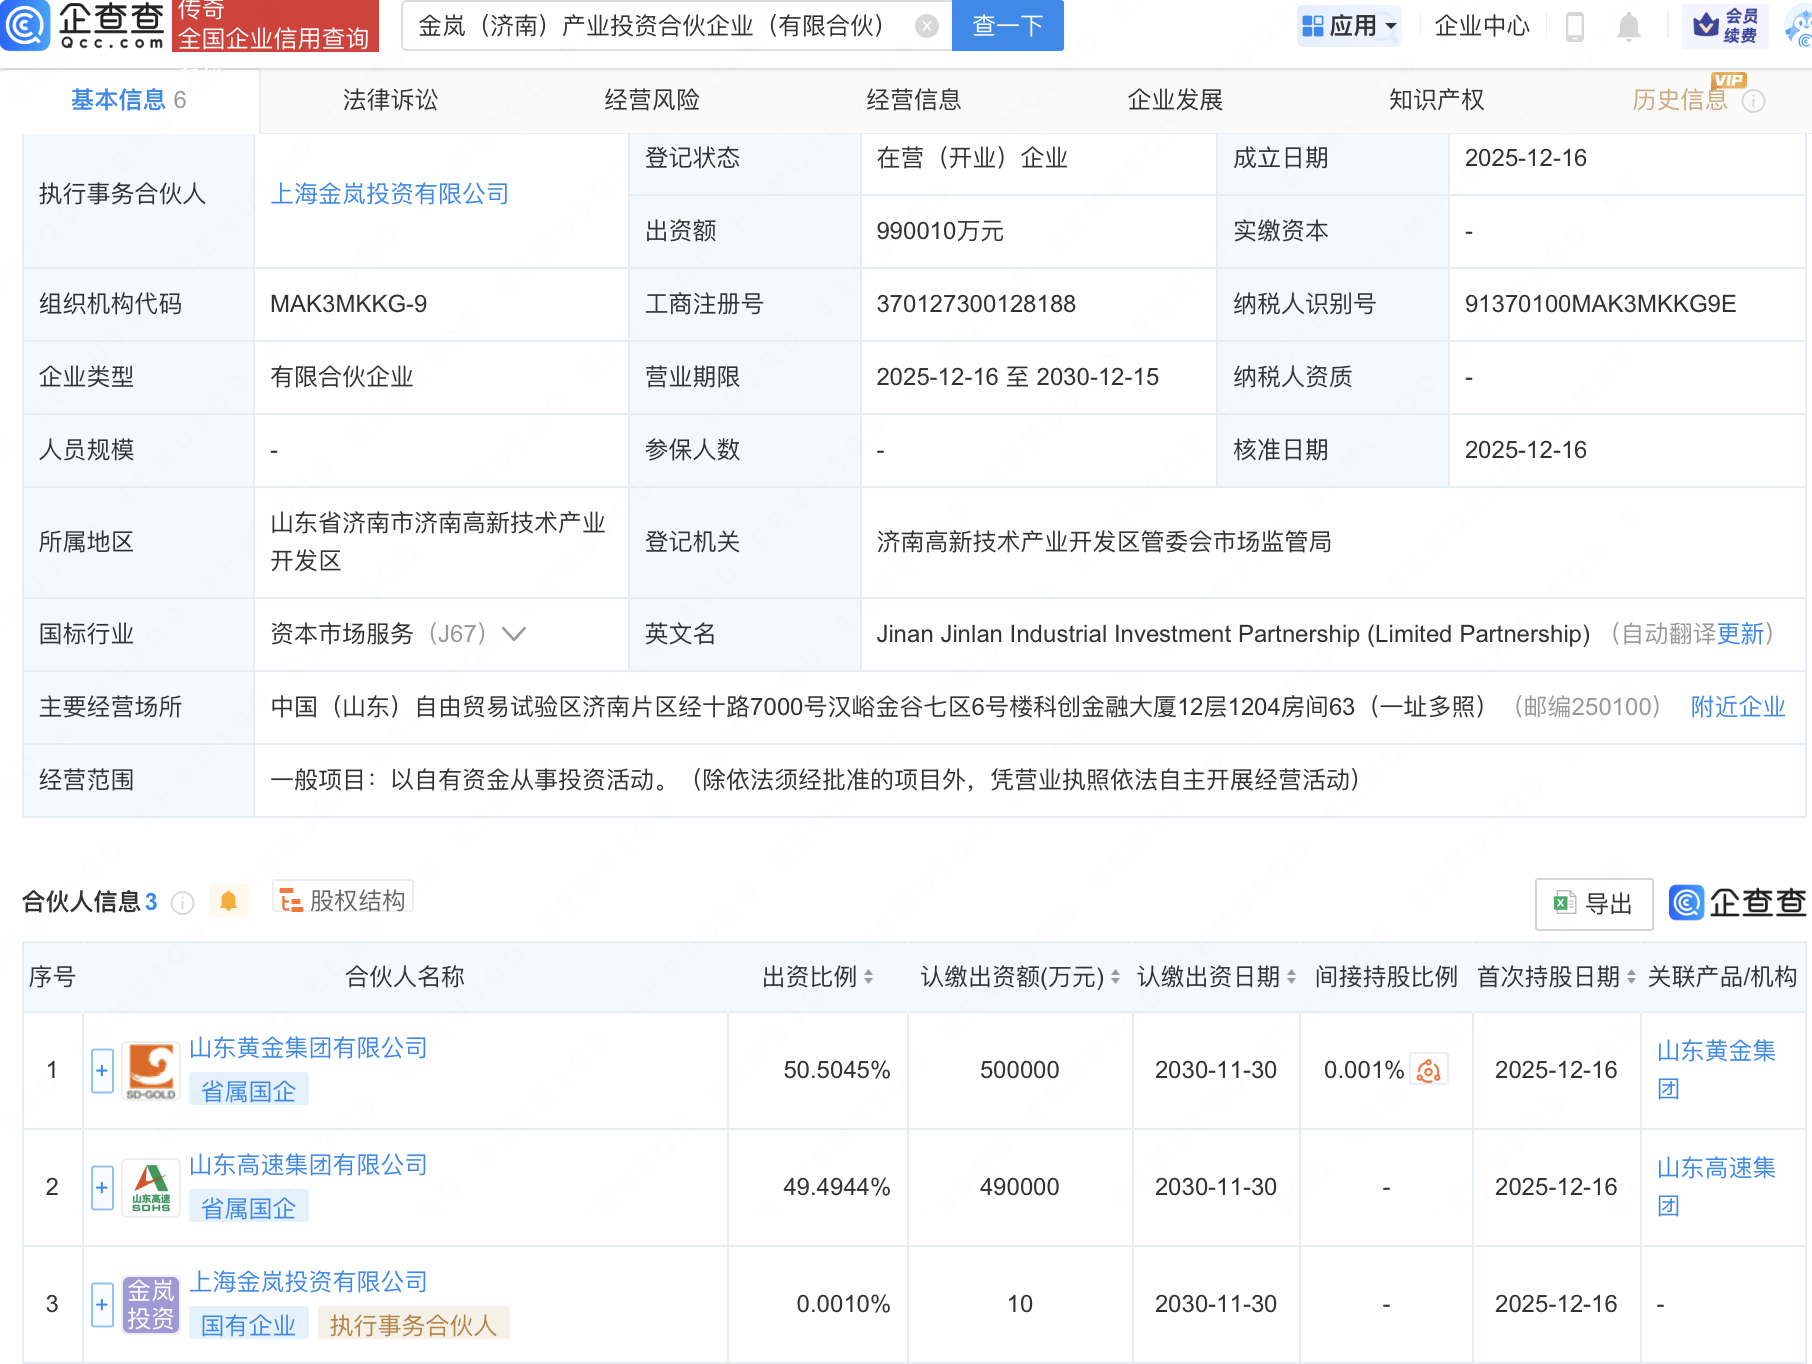Viewport: 1812px width, 1364px height.
Task: Expand the plus beside 山东黄金集团有限公司 row
Action: point(101,1069)
